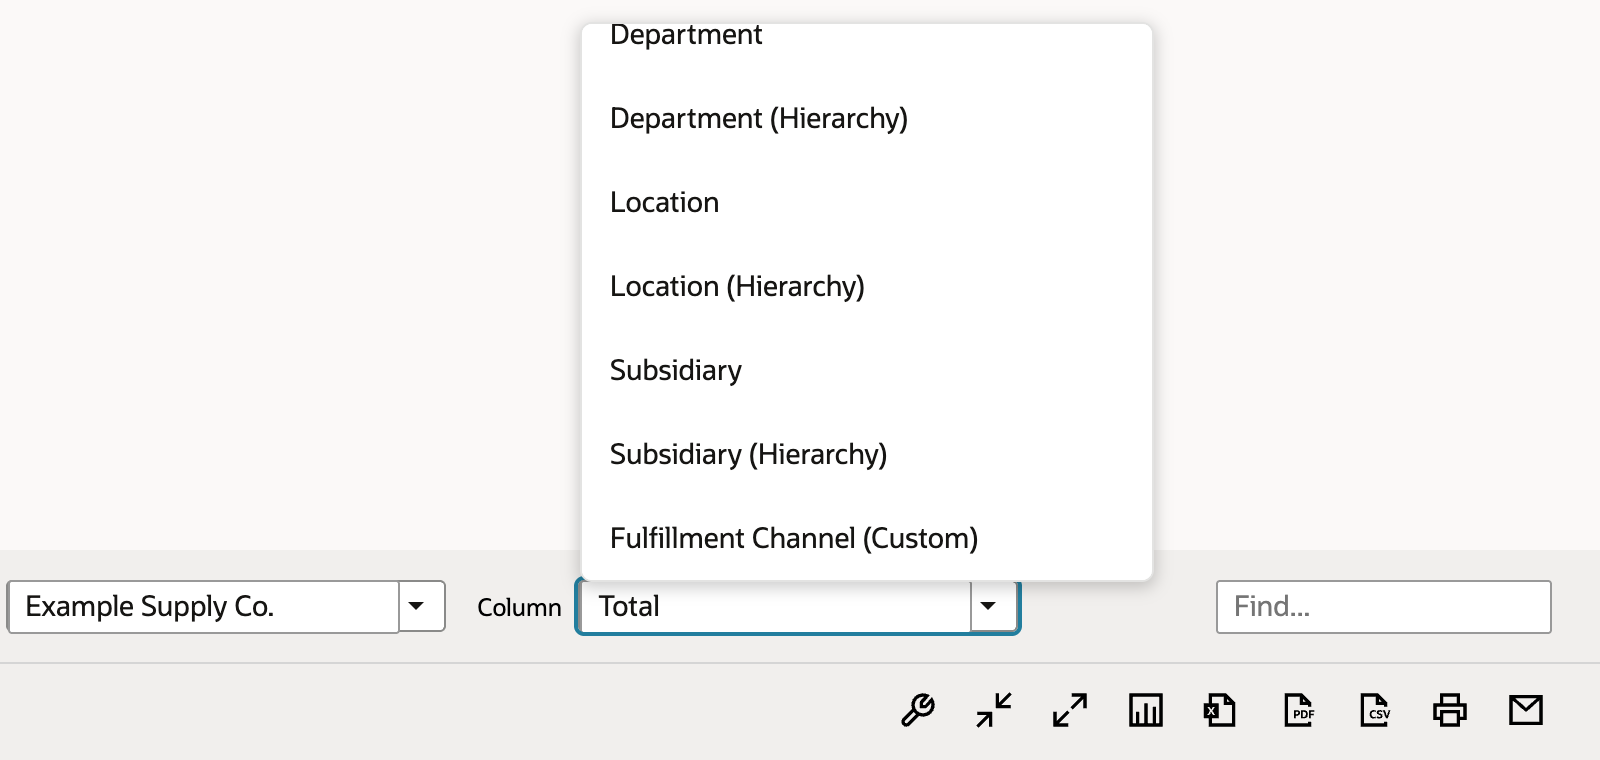Select Subsidiary from the list
This screenshot has height=760, width=1600.
pos(866,370)
